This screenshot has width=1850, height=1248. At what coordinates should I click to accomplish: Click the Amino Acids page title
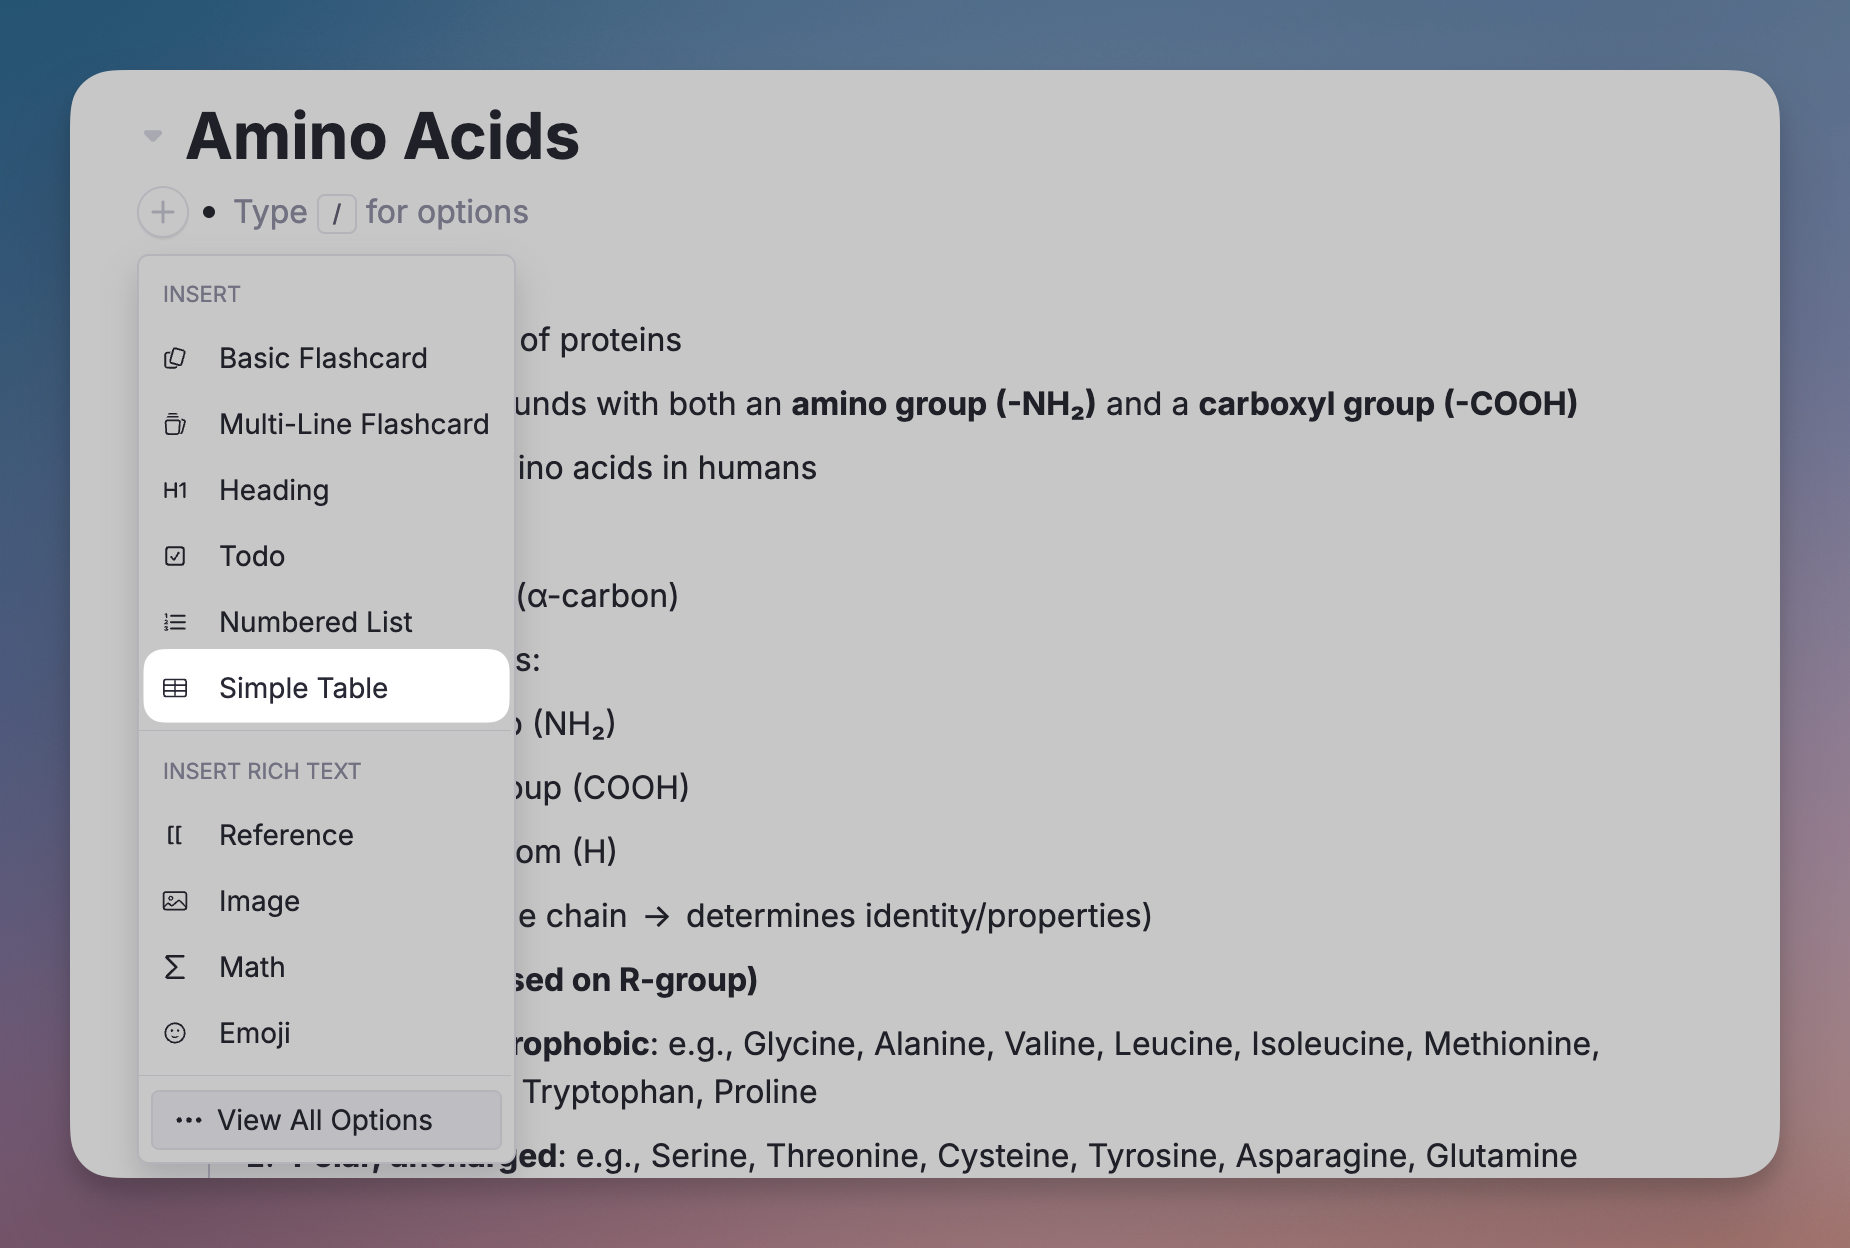382,136
